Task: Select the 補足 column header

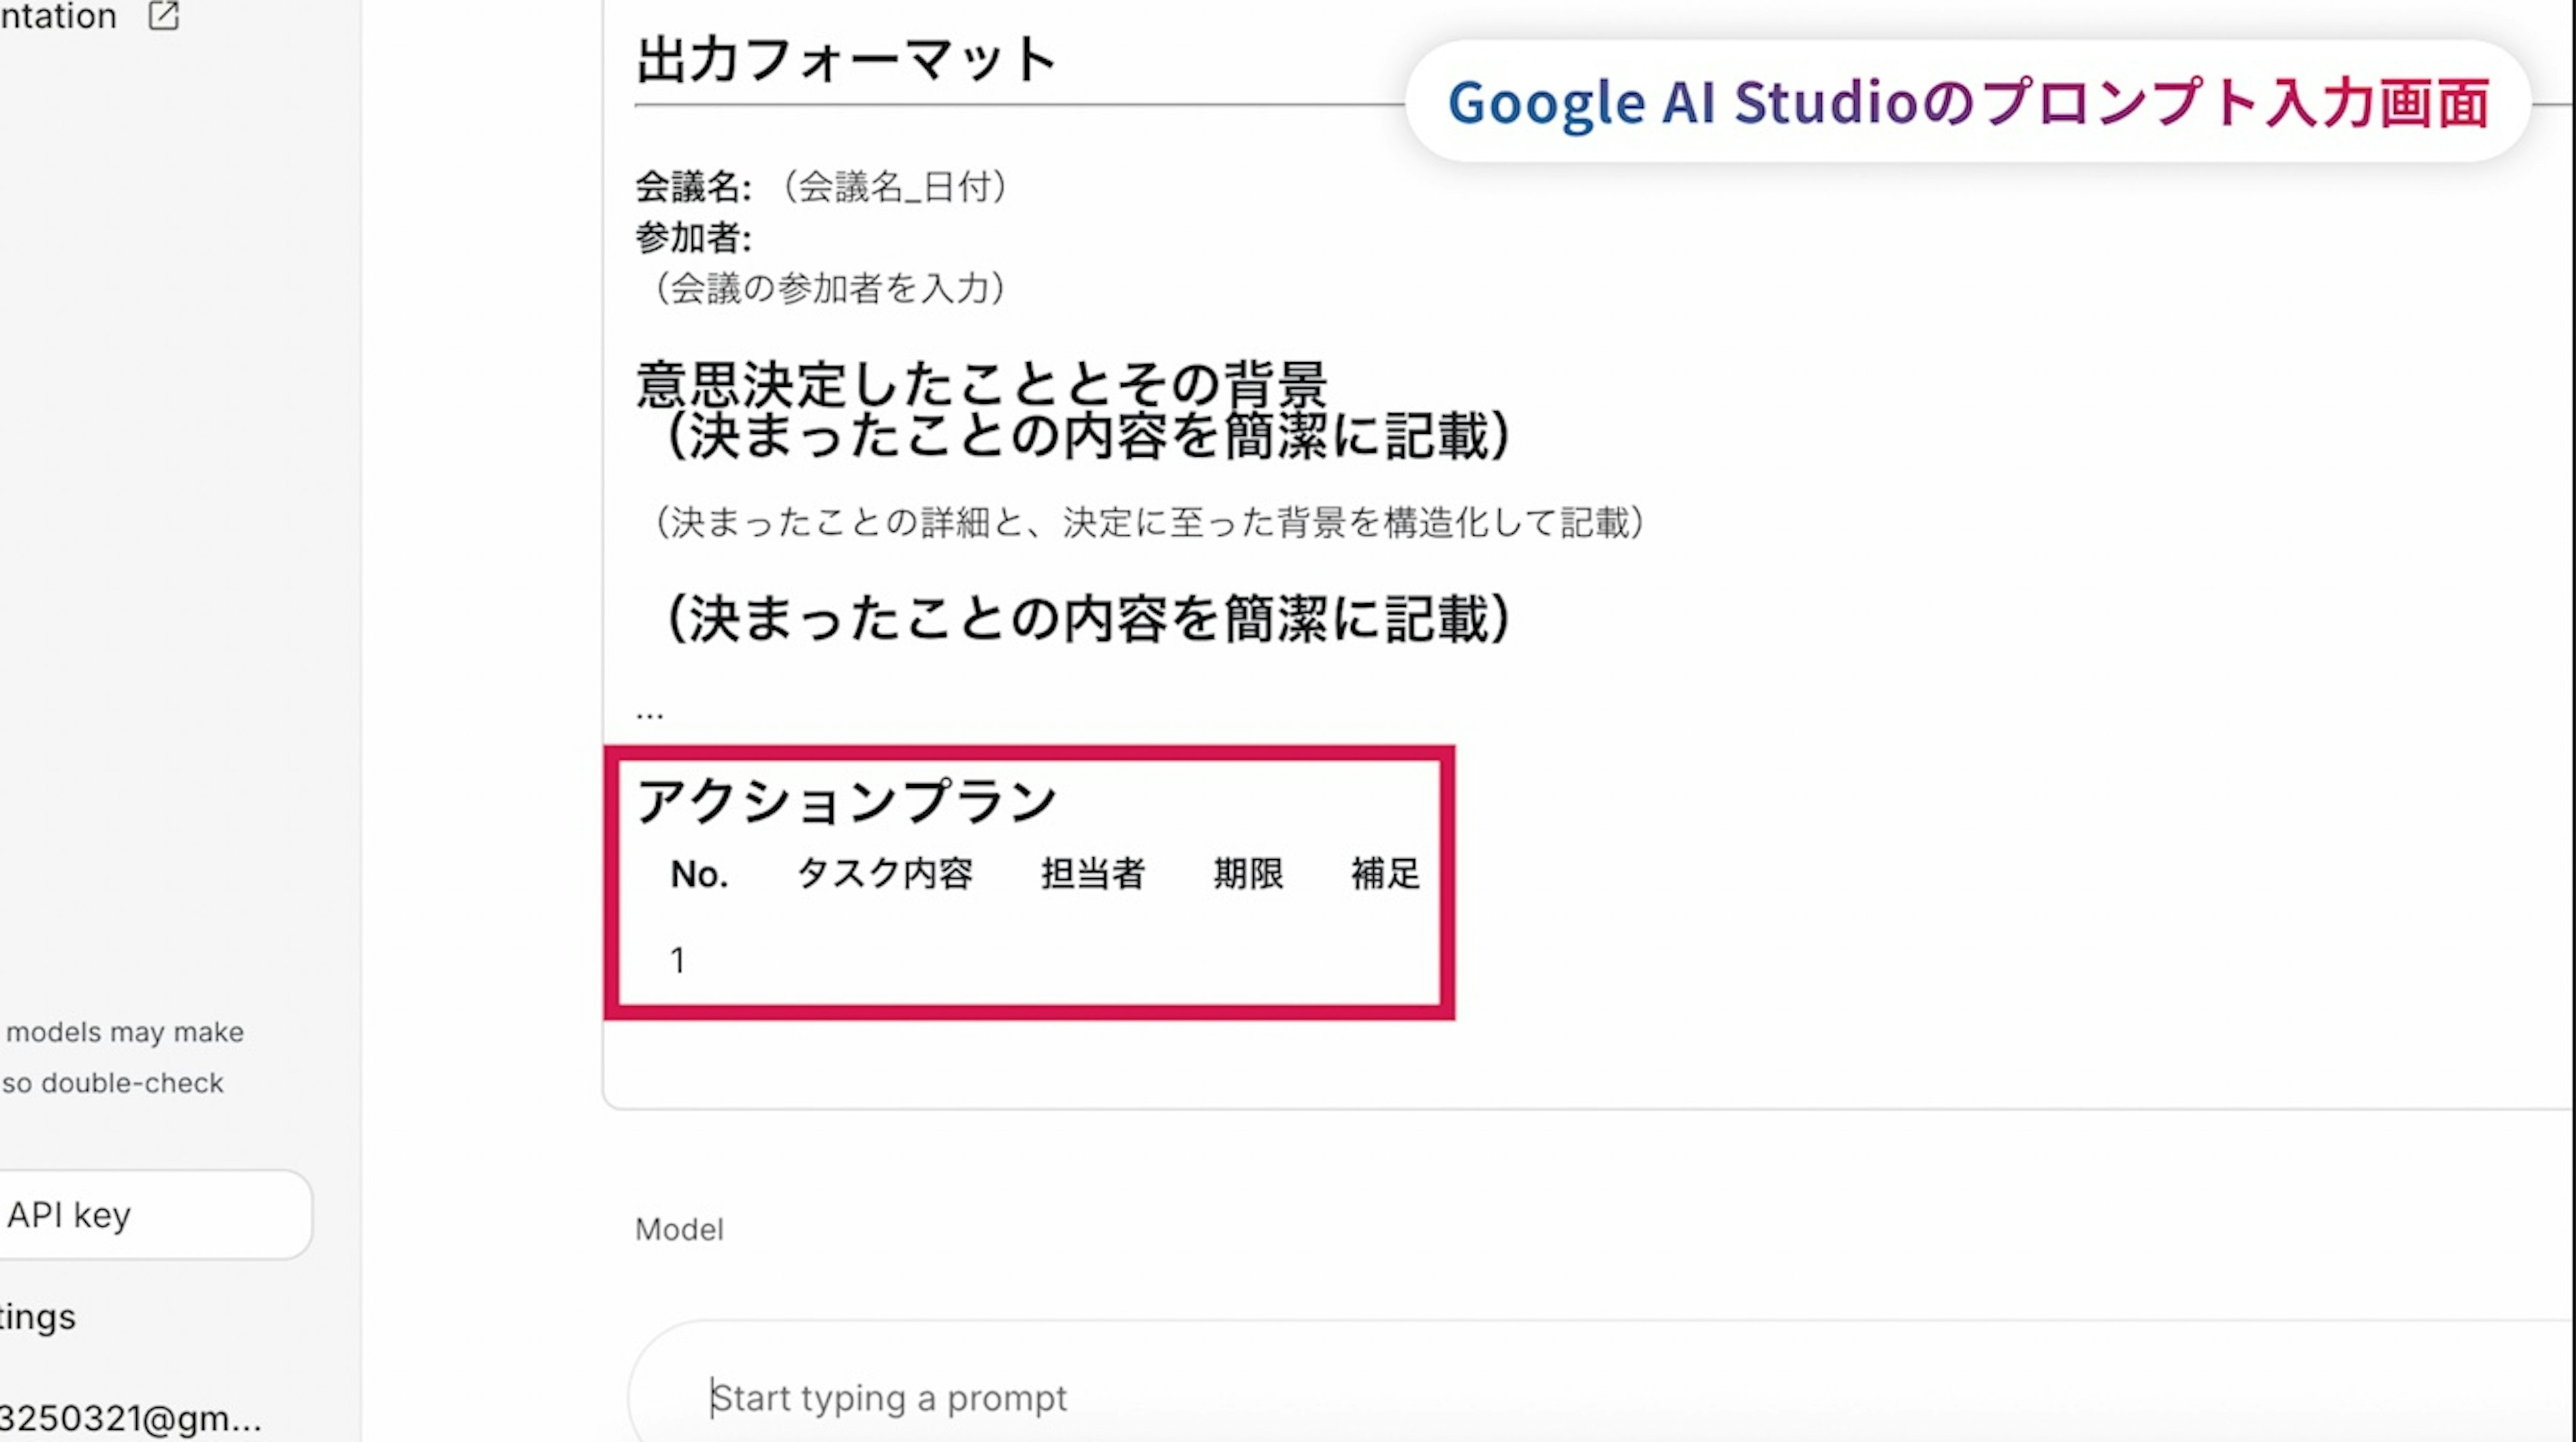Action: (1385, 874)
